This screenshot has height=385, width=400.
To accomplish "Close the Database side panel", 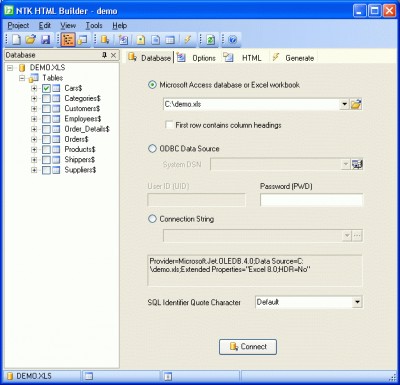I will [113, 55].
